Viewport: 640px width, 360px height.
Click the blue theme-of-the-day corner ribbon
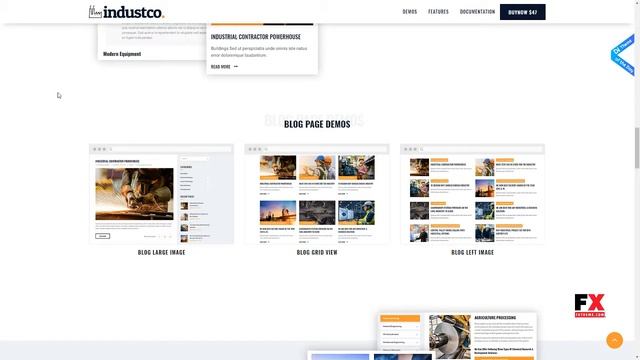point(623,55)
